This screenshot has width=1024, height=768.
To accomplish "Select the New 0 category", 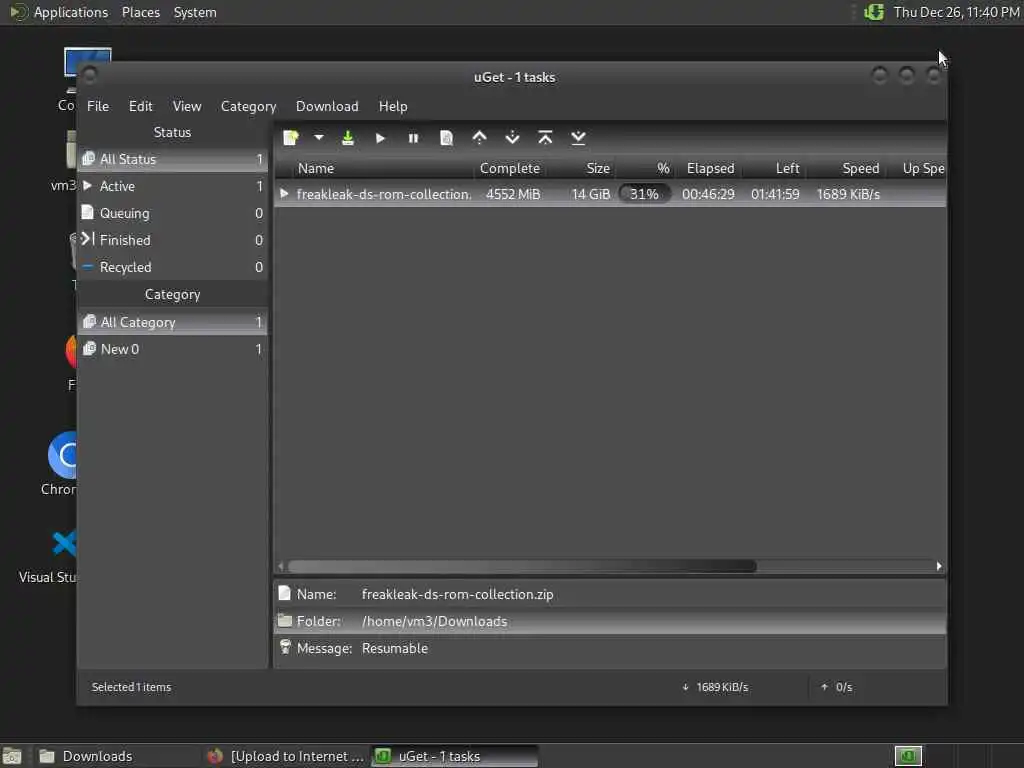I will pos(172,349).
